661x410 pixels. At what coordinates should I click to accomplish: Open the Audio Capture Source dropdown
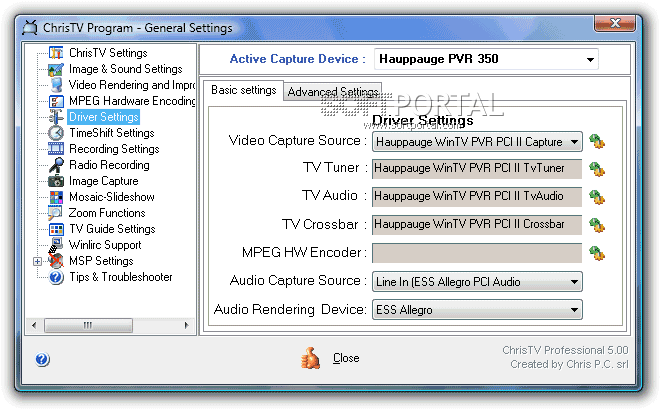pos(574,282)
